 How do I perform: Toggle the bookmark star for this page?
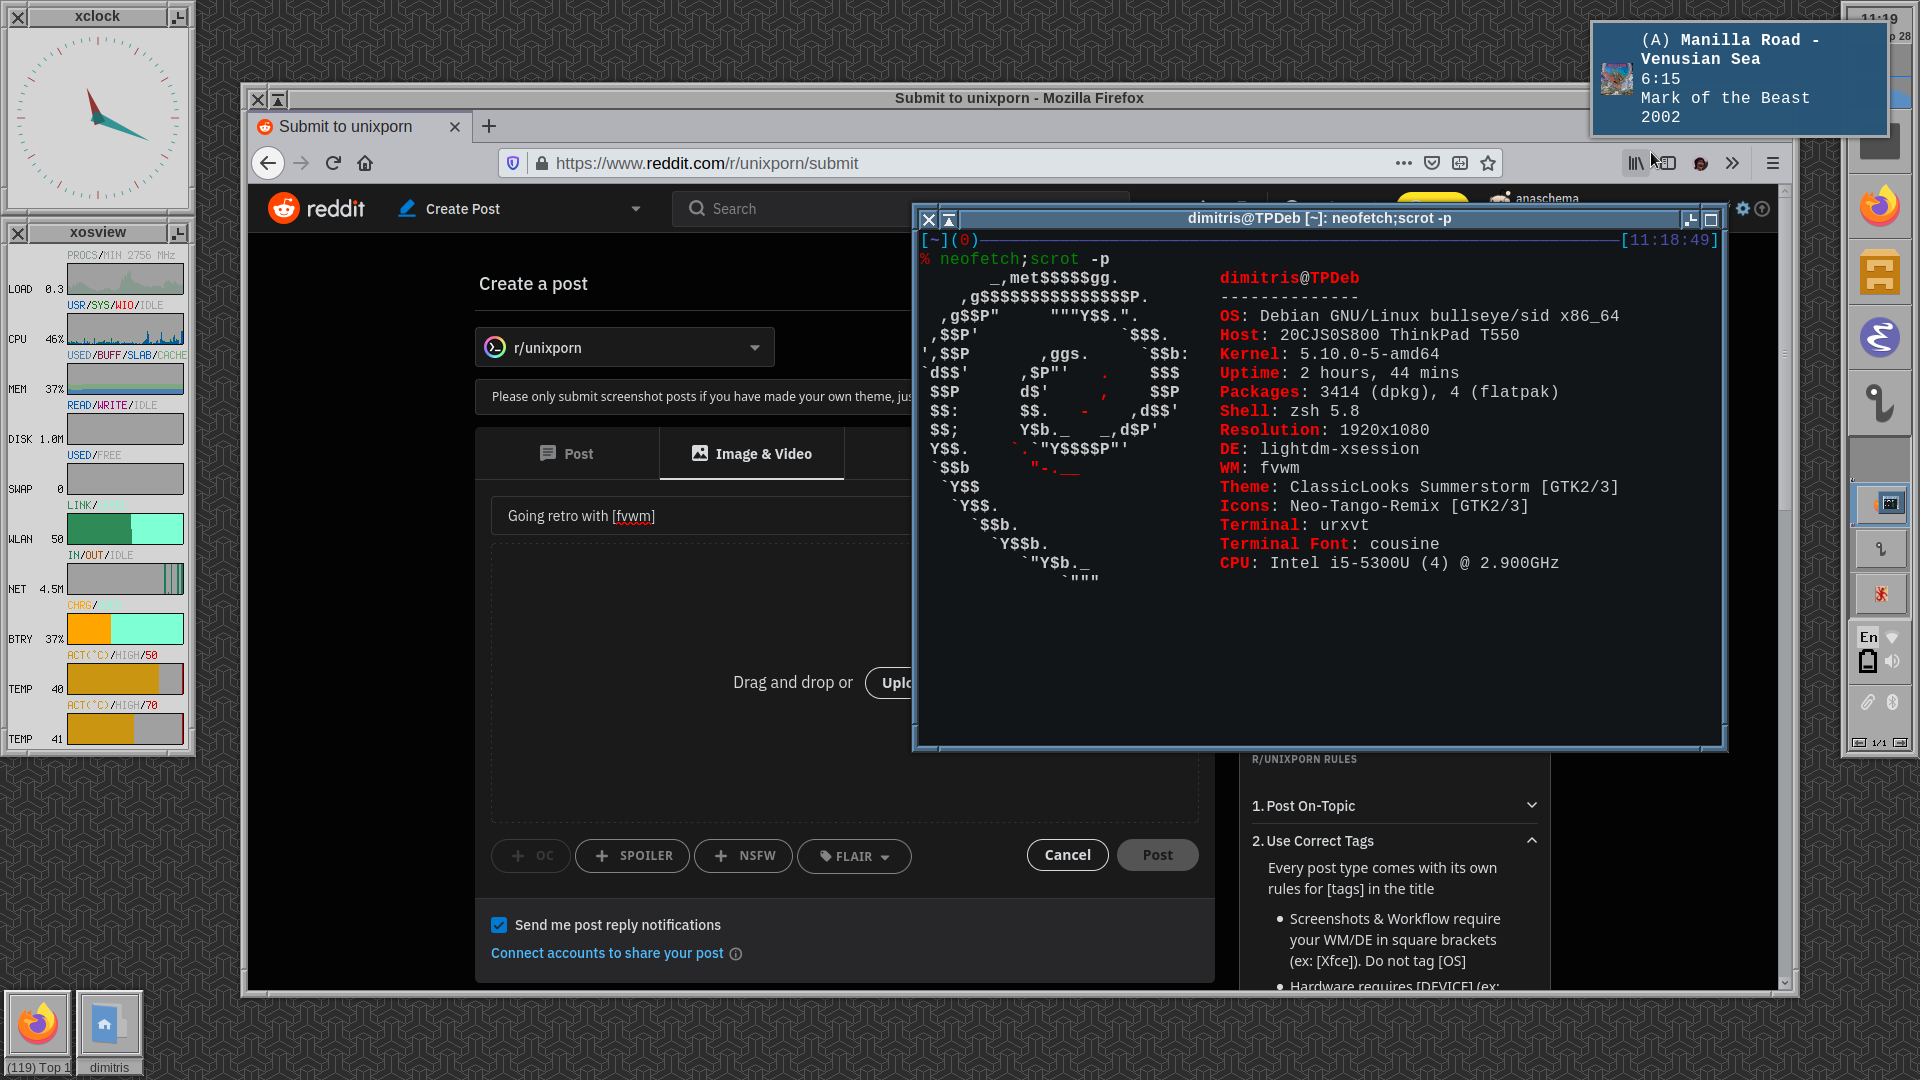[x=1487, y=163]
